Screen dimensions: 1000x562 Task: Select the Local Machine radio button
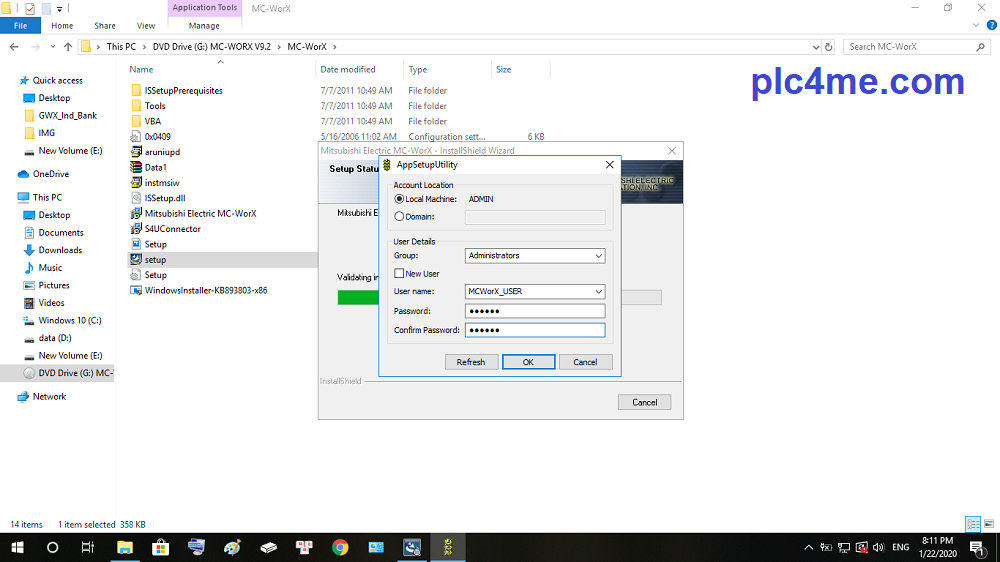click(399, 199)
